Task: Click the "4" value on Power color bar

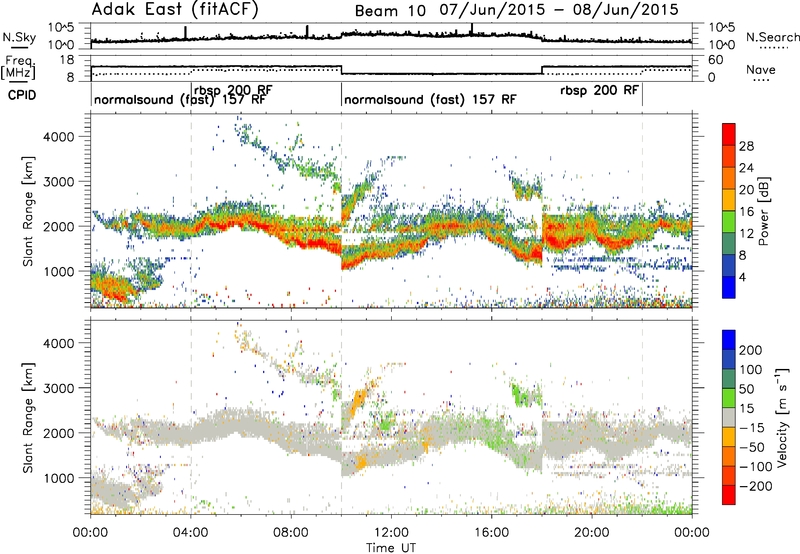Action: [x=743, y=277]
